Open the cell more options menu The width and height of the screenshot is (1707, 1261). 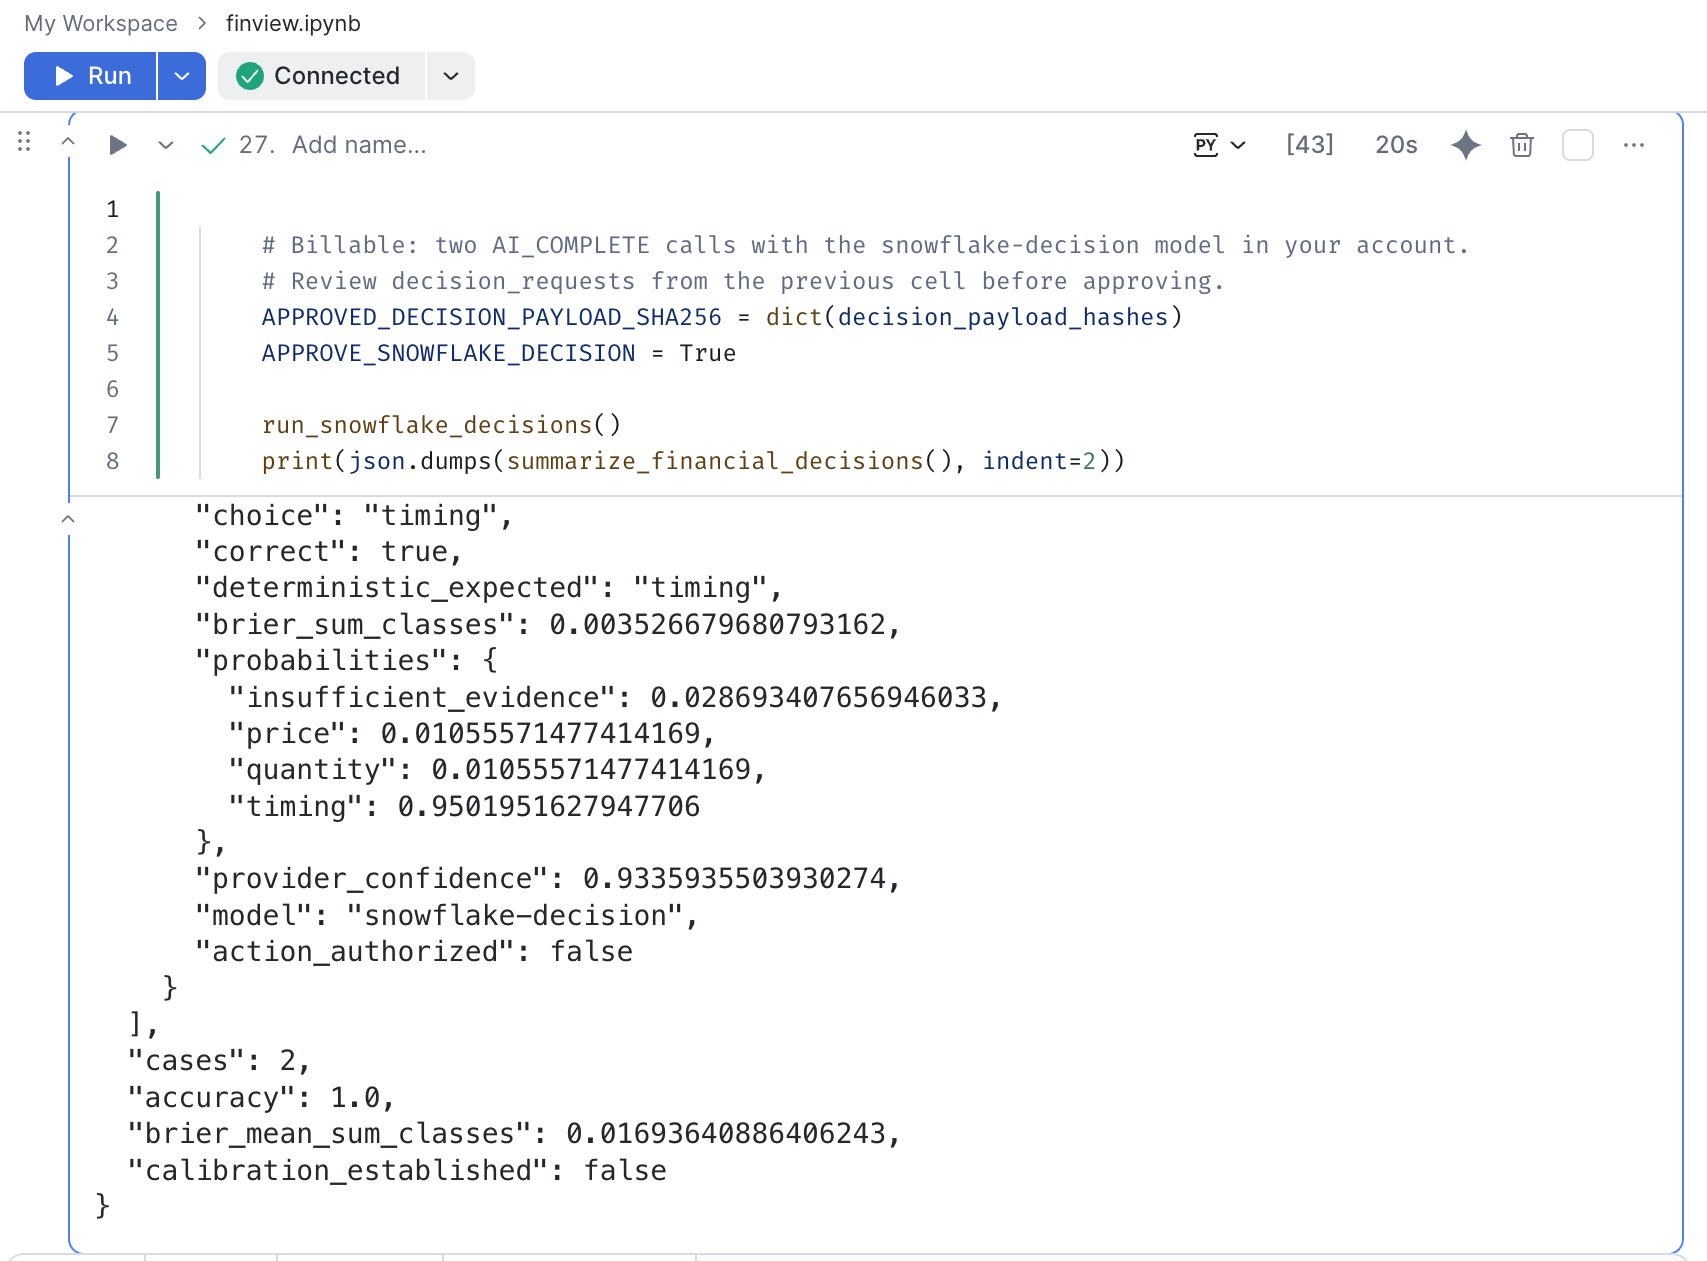[1634, 145]
